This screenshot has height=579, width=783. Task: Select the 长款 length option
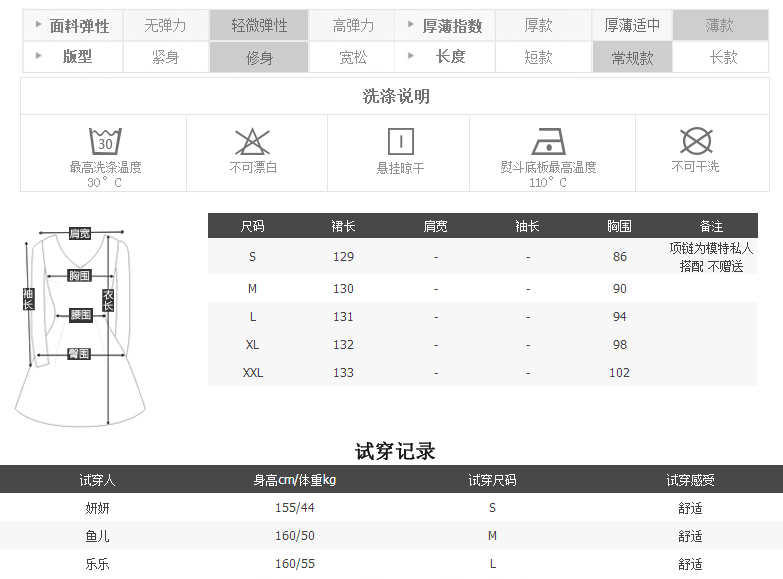tap(723, 57)
